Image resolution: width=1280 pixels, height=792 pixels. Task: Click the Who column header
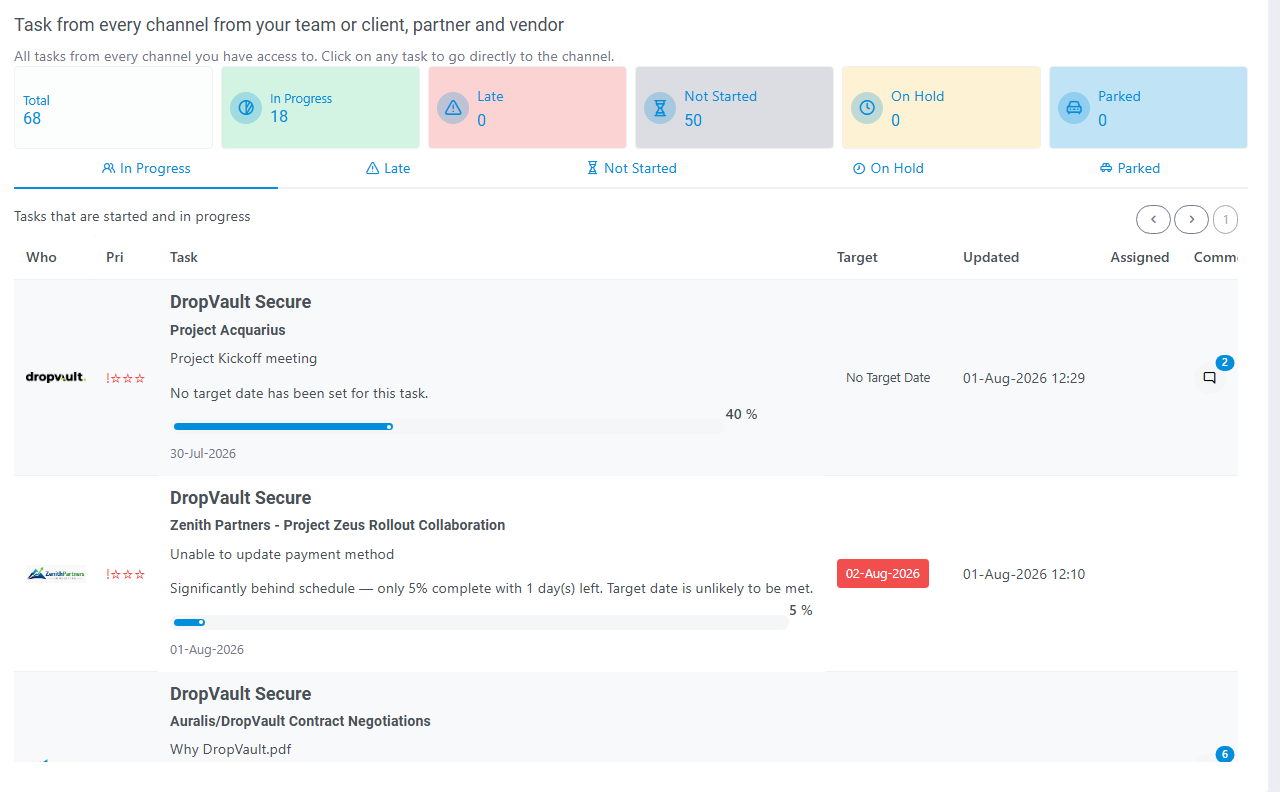41,257
